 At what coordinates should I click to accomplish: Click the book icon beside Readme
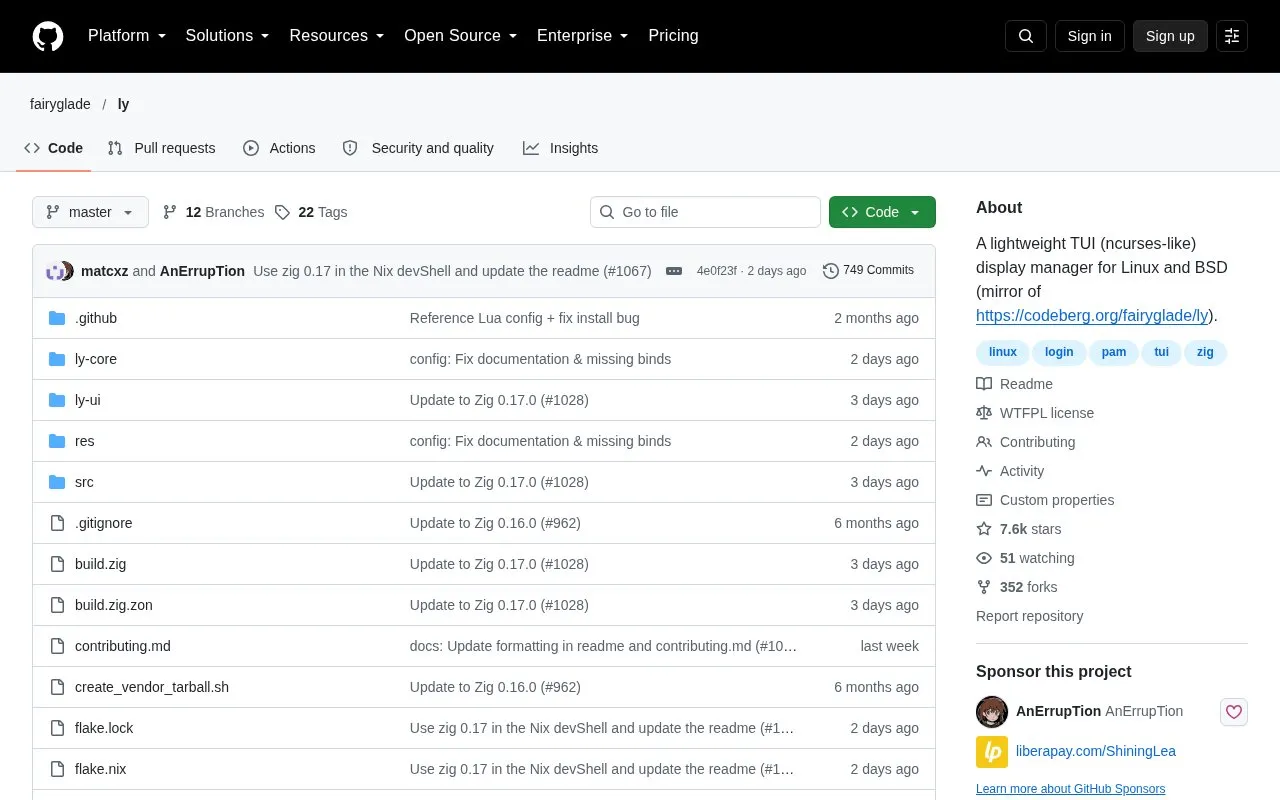(x=984, y=384)
